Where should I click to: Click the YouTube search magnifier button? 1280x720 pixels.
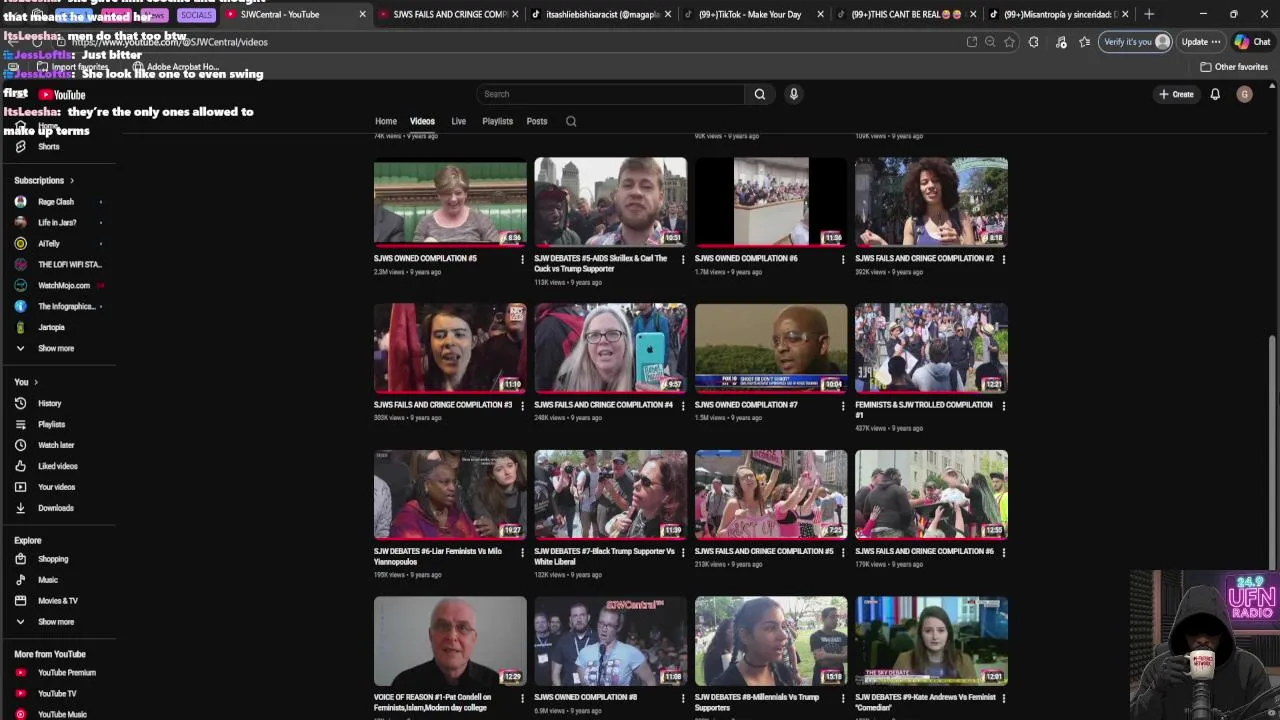(x=760, y=94)
